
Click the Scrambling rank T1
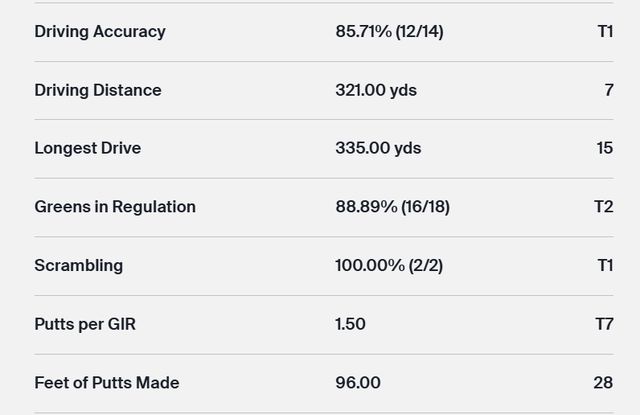(x=605, y=265)
